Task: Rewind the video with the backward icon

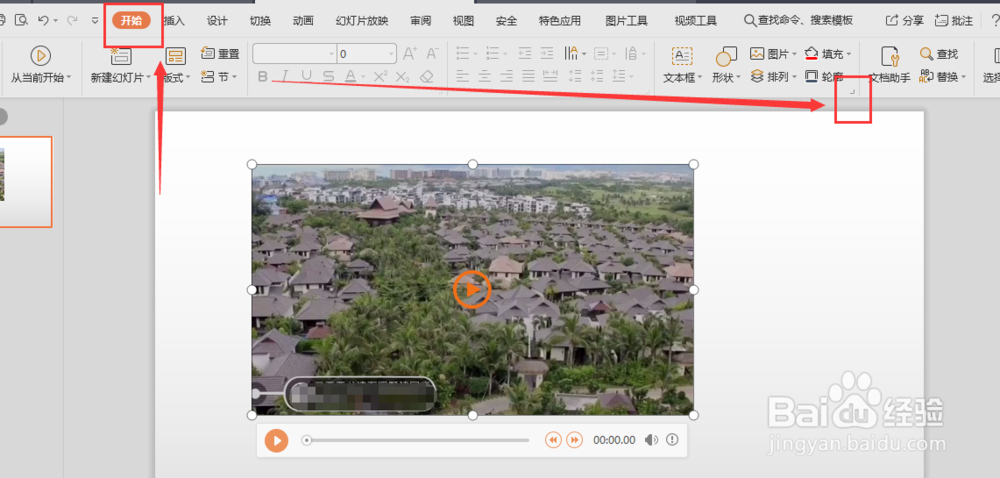Action: (x=553, y=440)
